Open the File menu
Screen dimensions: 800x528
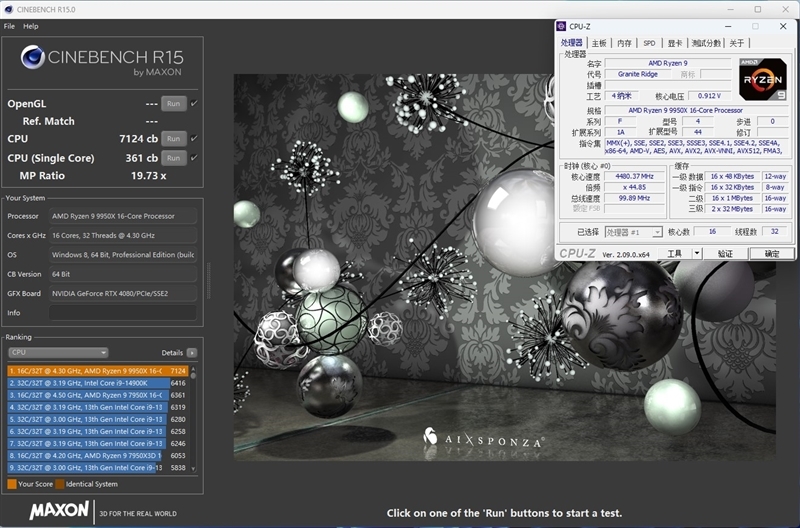[9, 26]
